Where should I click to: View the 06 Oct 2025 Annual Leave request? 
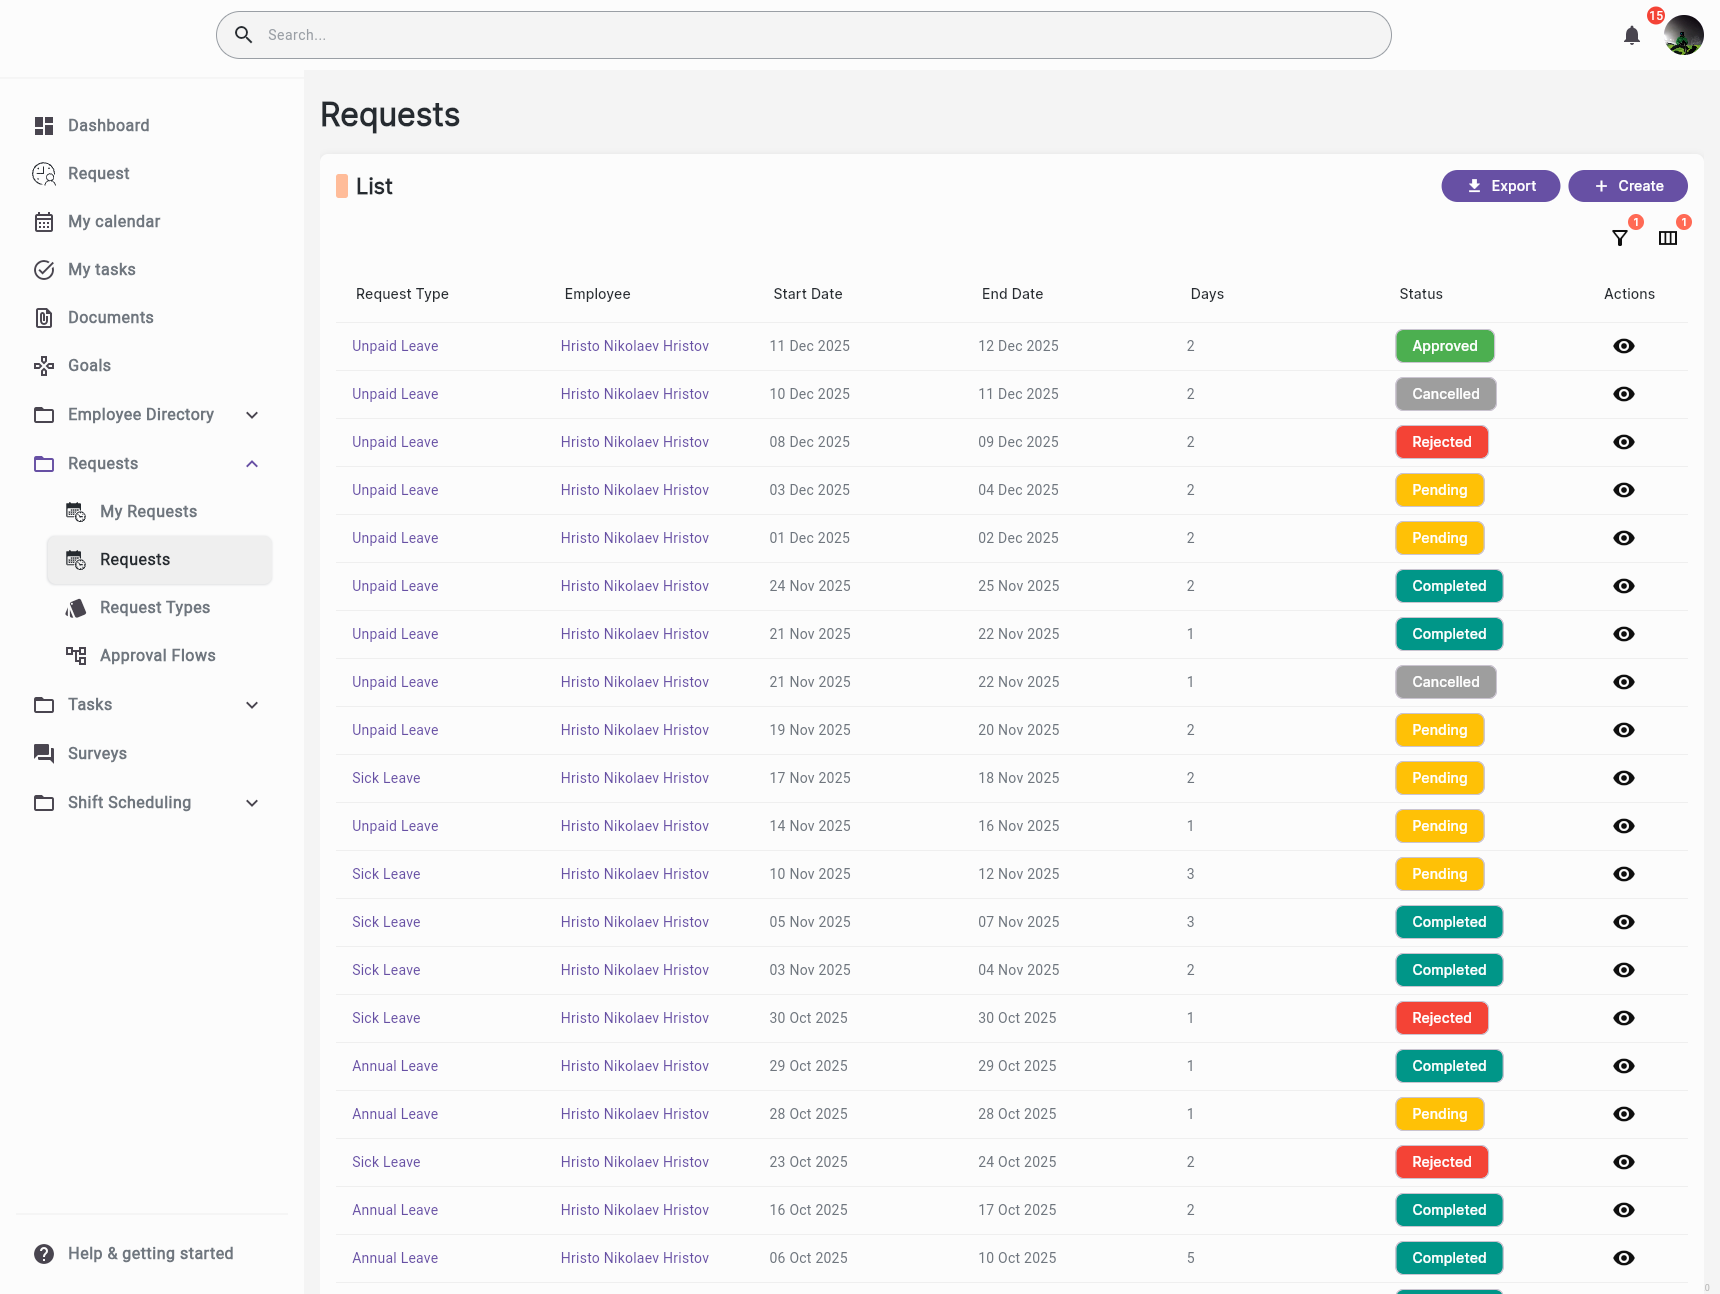(x=1624, y=1258)
